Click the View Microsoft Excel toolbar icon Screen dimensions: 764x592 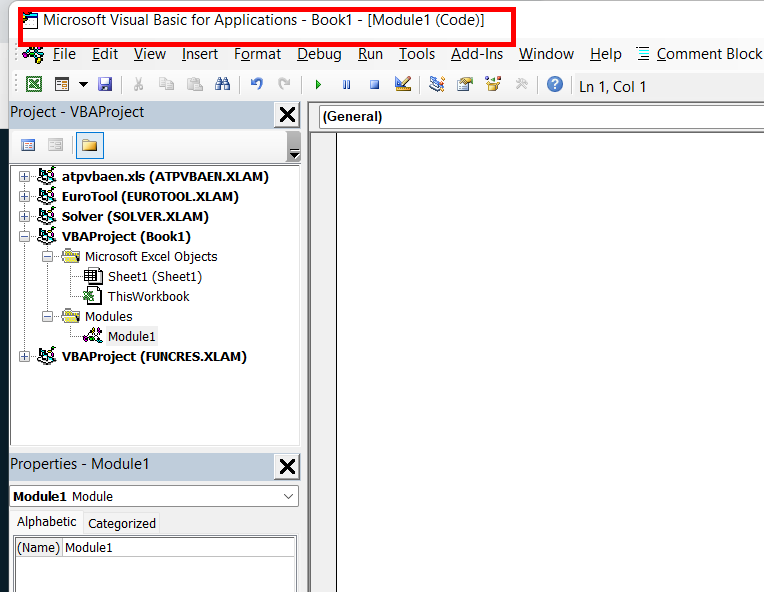pos(34,85)
